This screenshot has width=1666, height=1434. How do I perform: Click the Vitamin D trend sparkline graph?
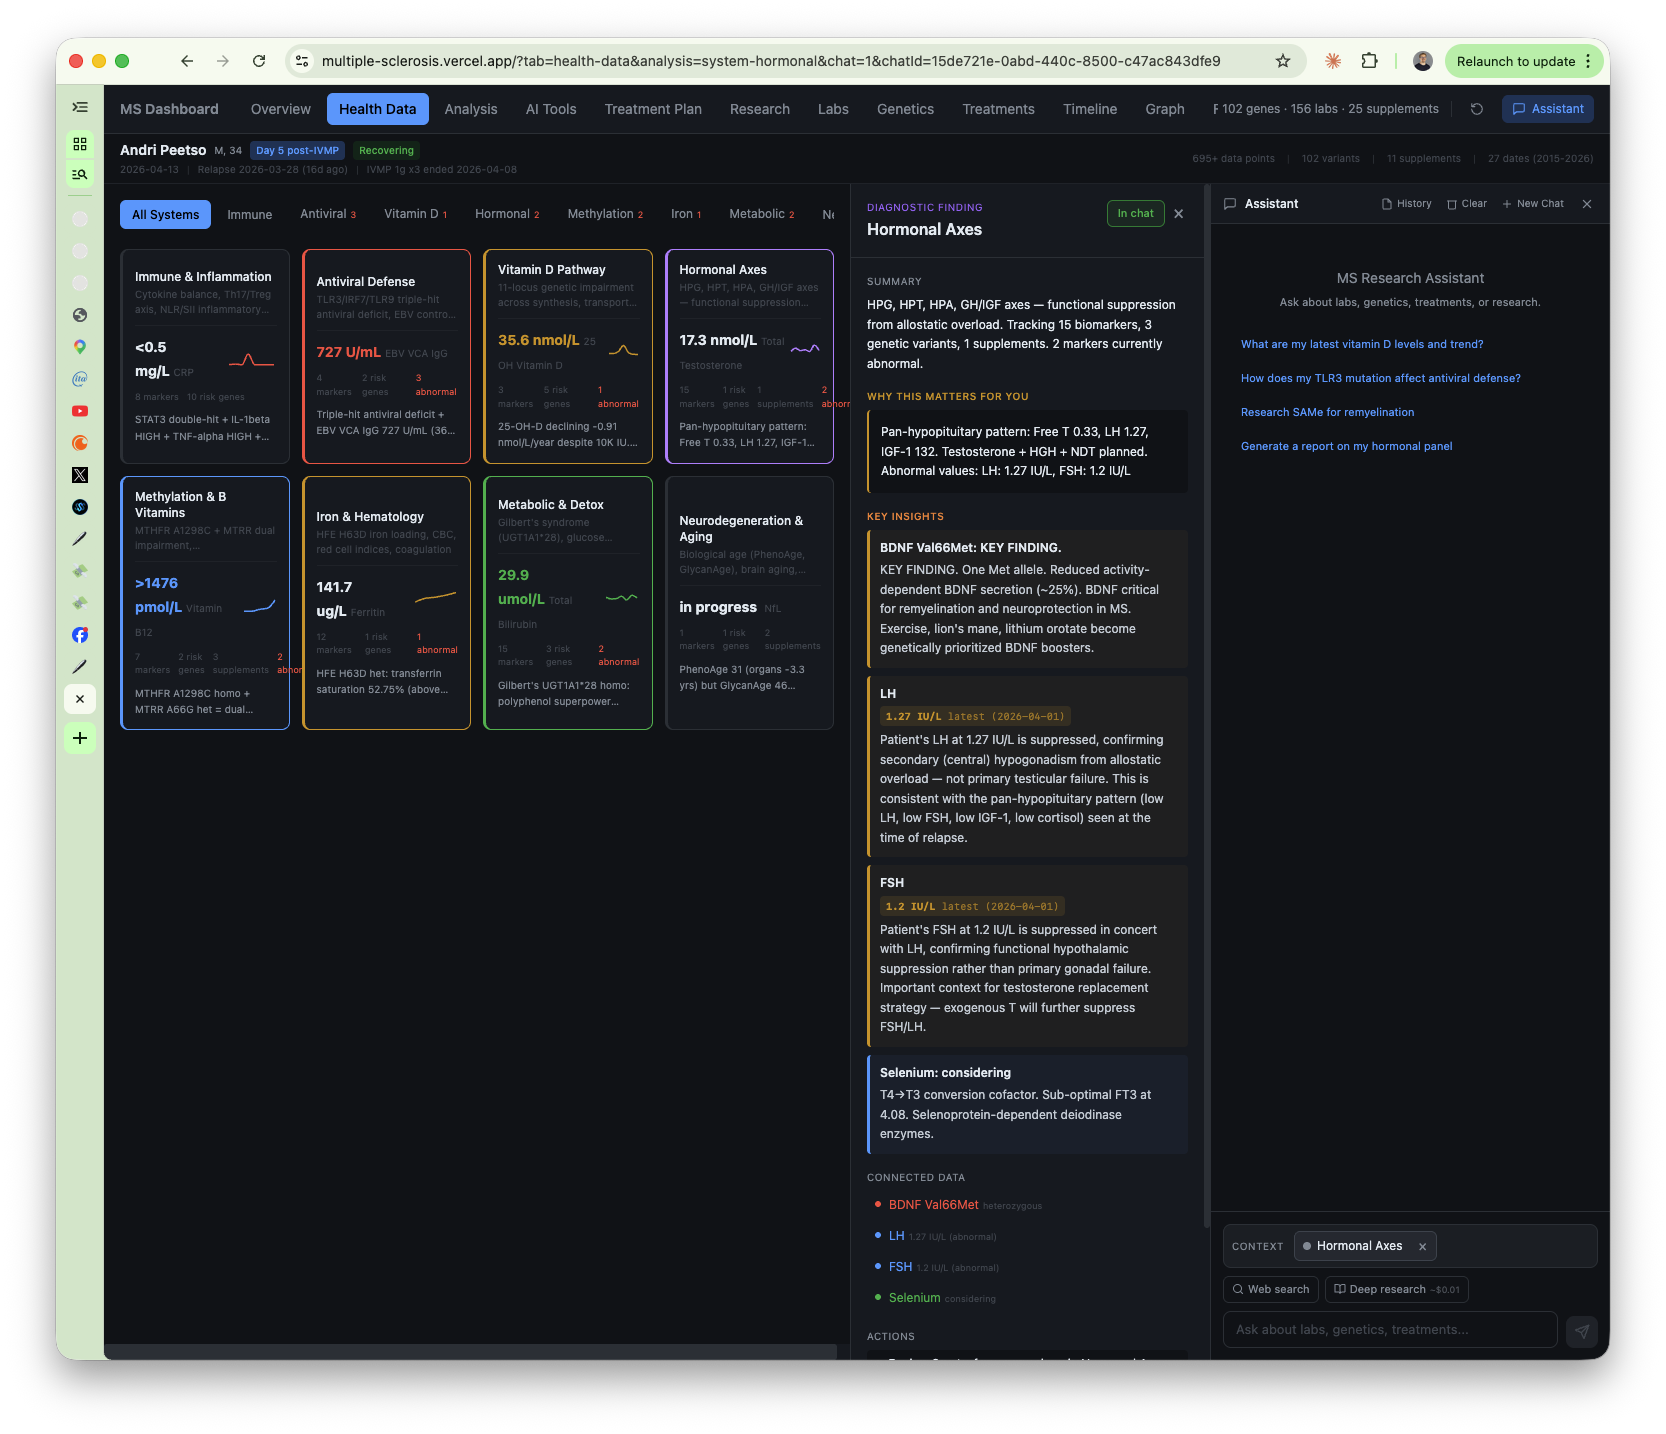623,350
